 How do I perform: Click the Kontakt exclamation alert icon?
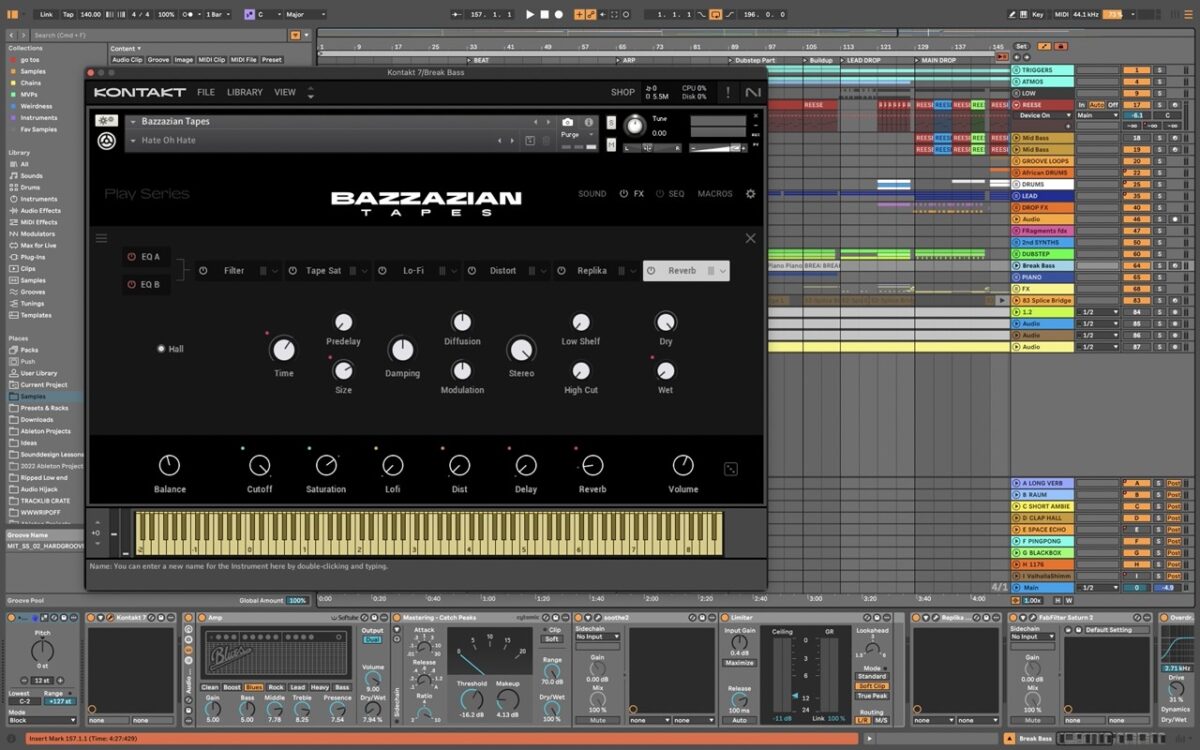[x=728, y=92]
